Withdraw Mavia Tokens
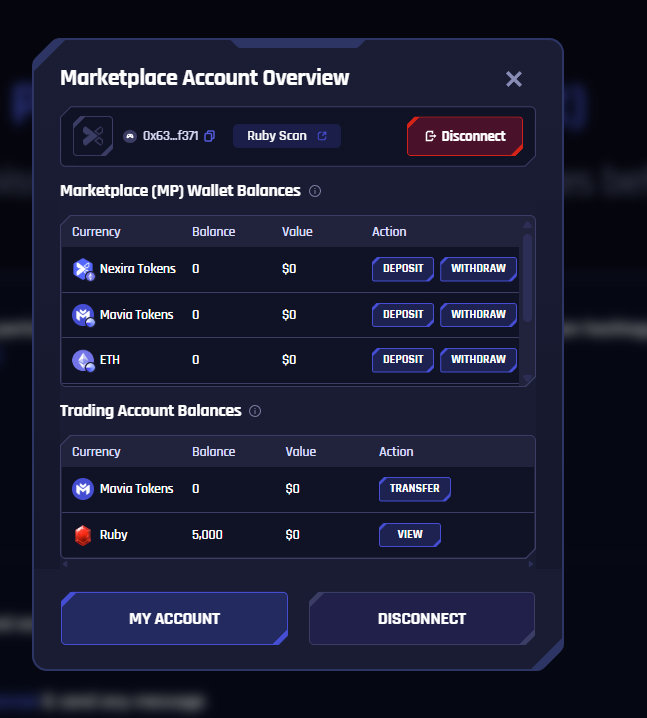 pos(478,315)
